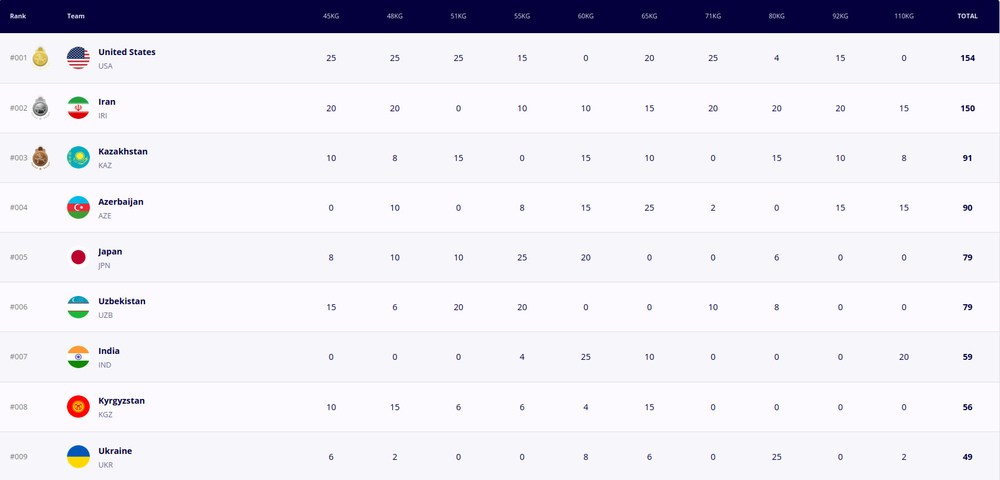Select the TOTAL column header

tap(967, 17)
